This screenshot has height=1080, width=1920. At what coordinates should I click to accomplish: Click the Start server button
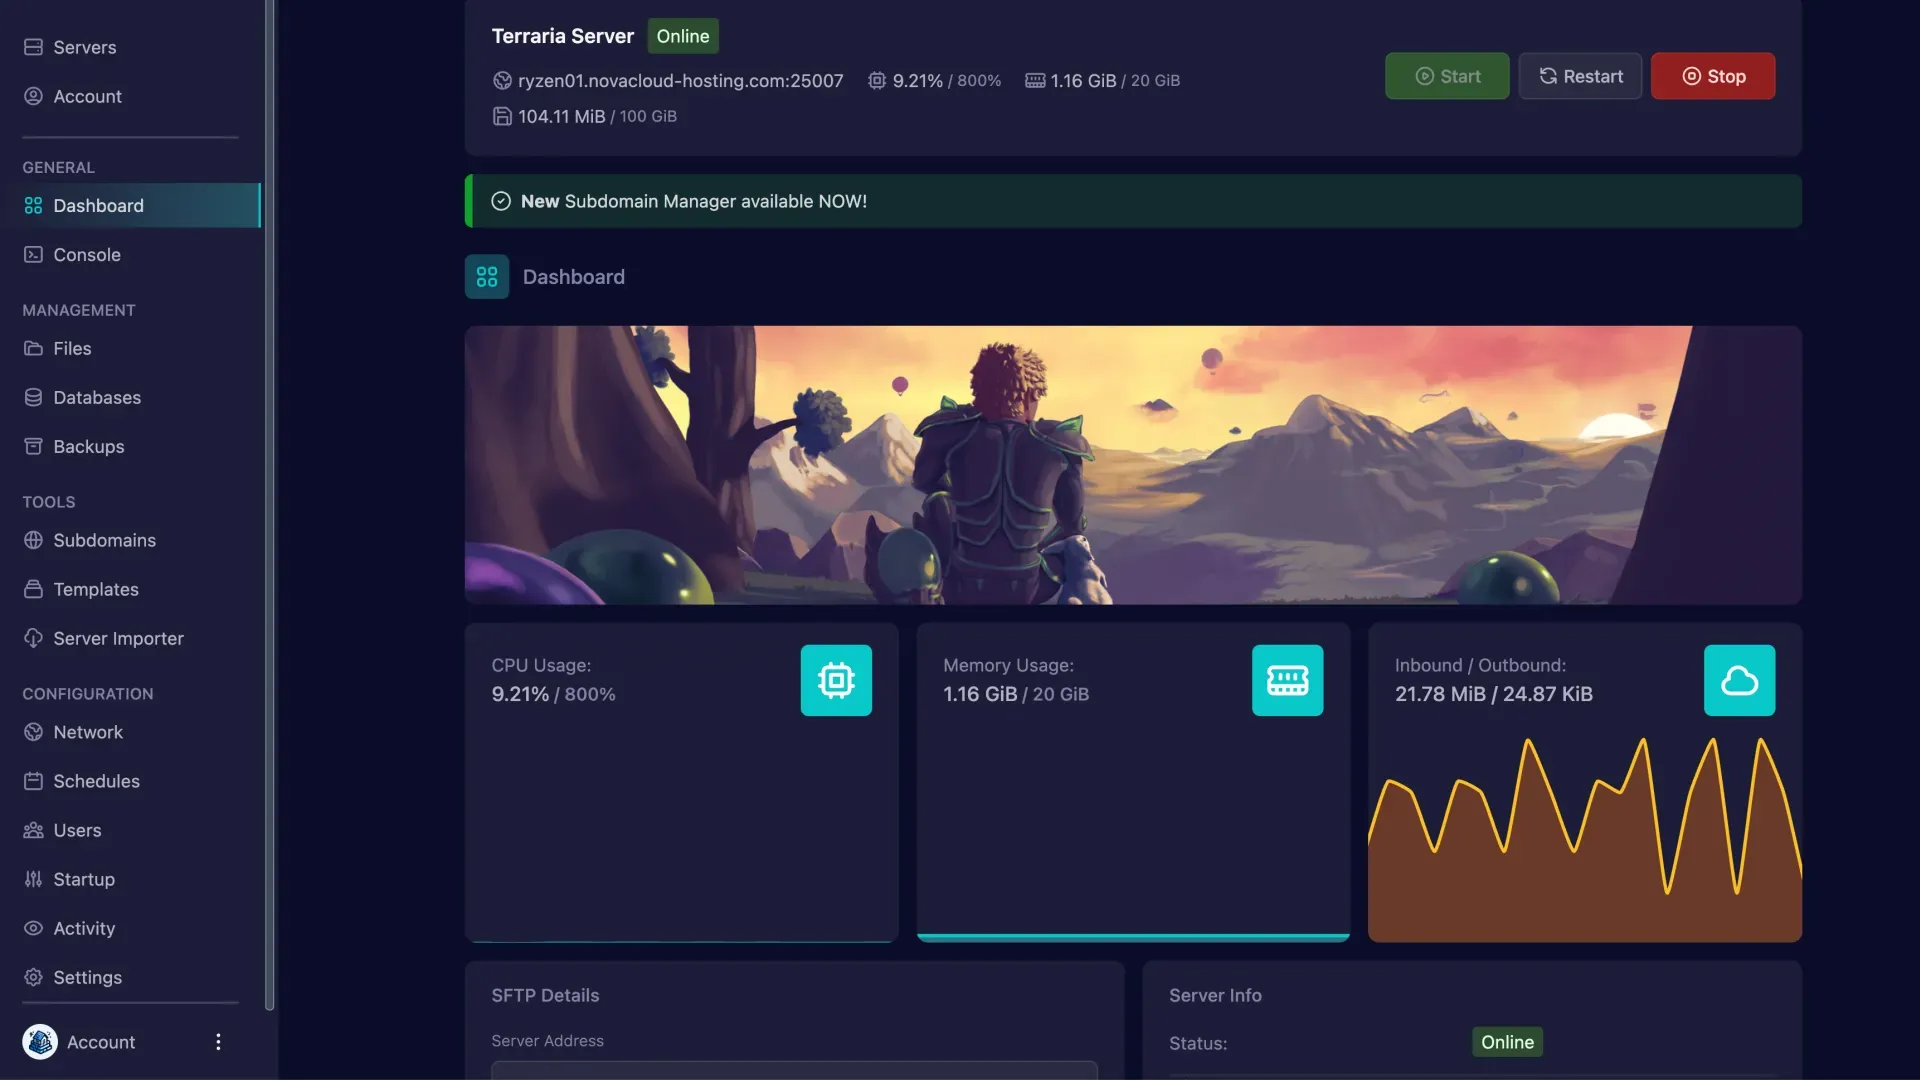click(1447, 76)
